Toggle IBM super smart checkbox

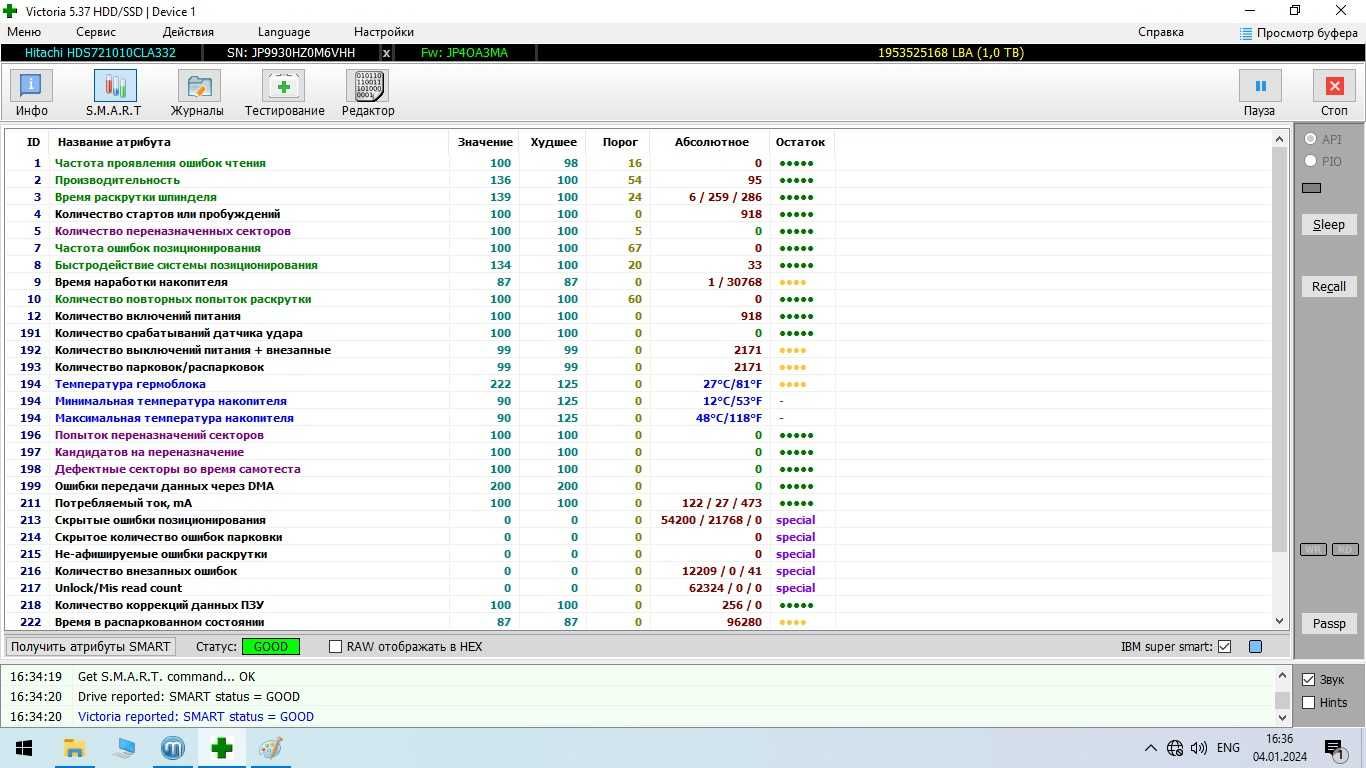(1224, 647)
